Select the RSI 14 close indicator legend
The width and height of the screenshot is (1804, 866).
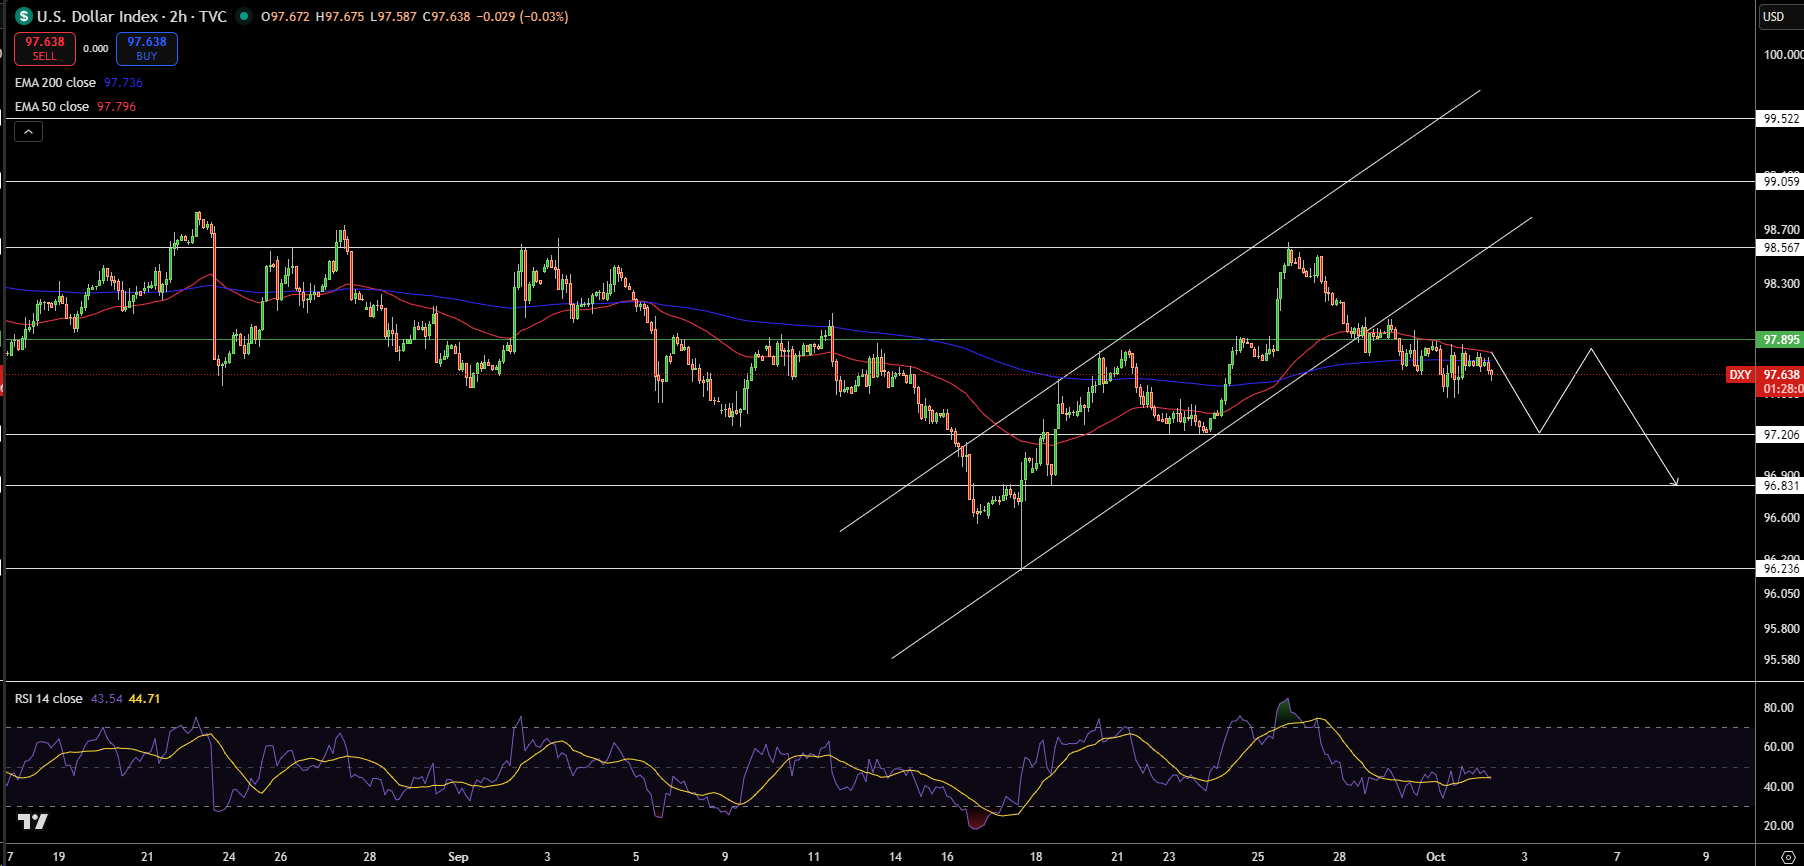point(49,699)
